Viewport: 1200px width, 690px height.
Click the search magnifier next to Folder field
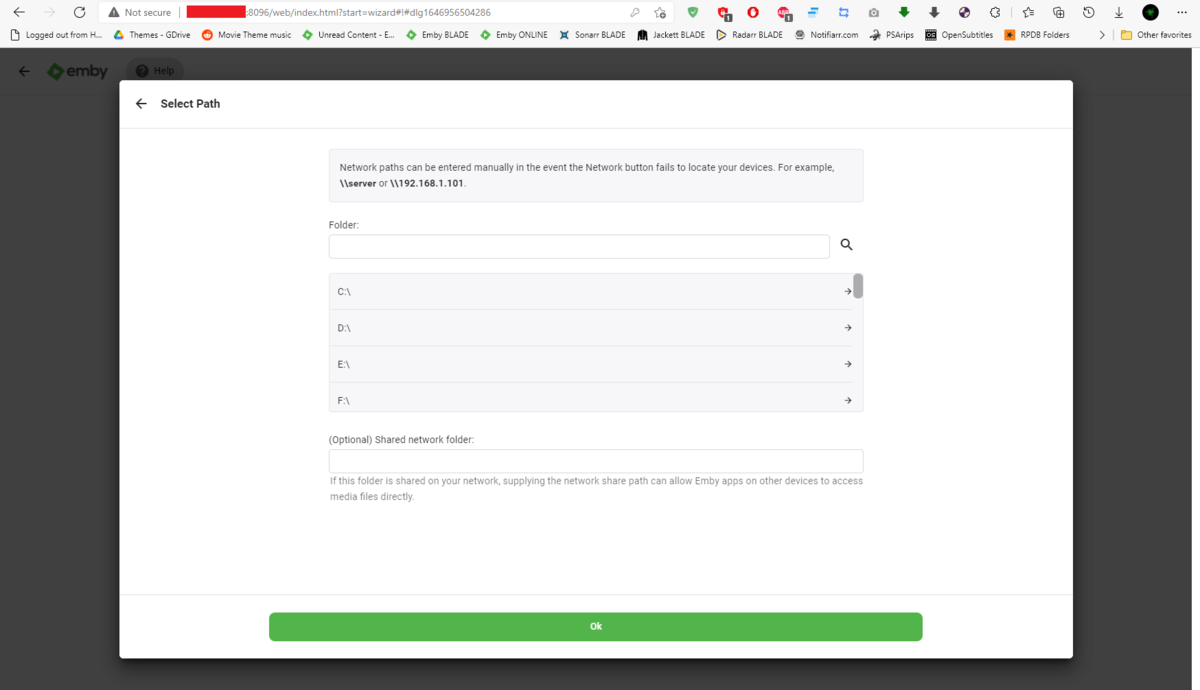(846, 245)
